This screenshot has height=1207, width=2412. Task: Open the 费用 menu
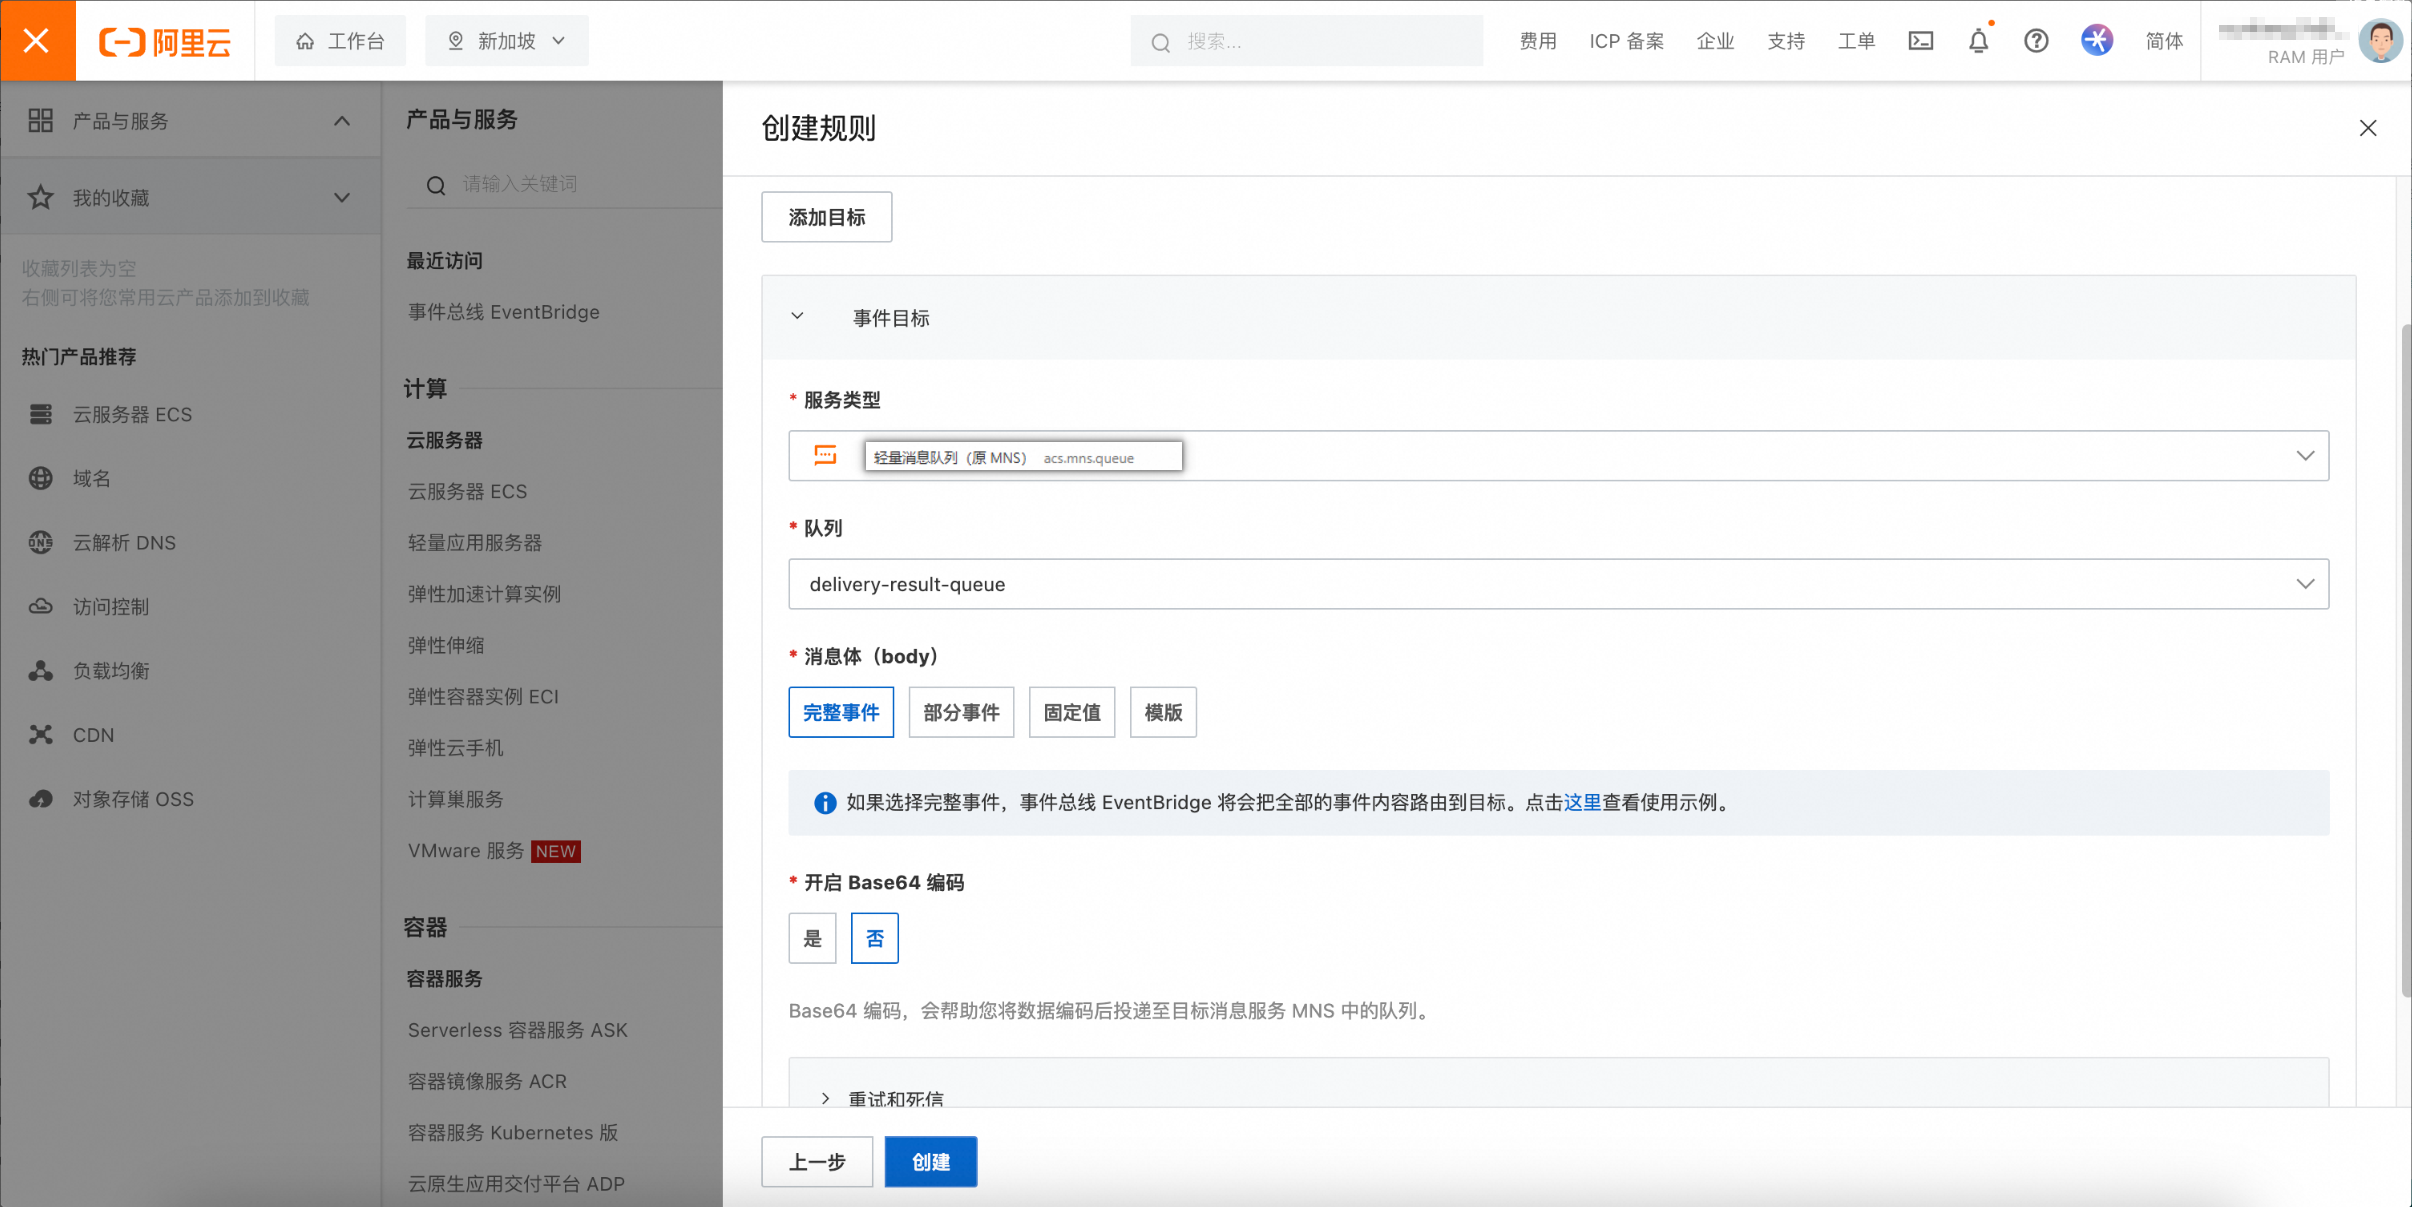click(1538, 41)
